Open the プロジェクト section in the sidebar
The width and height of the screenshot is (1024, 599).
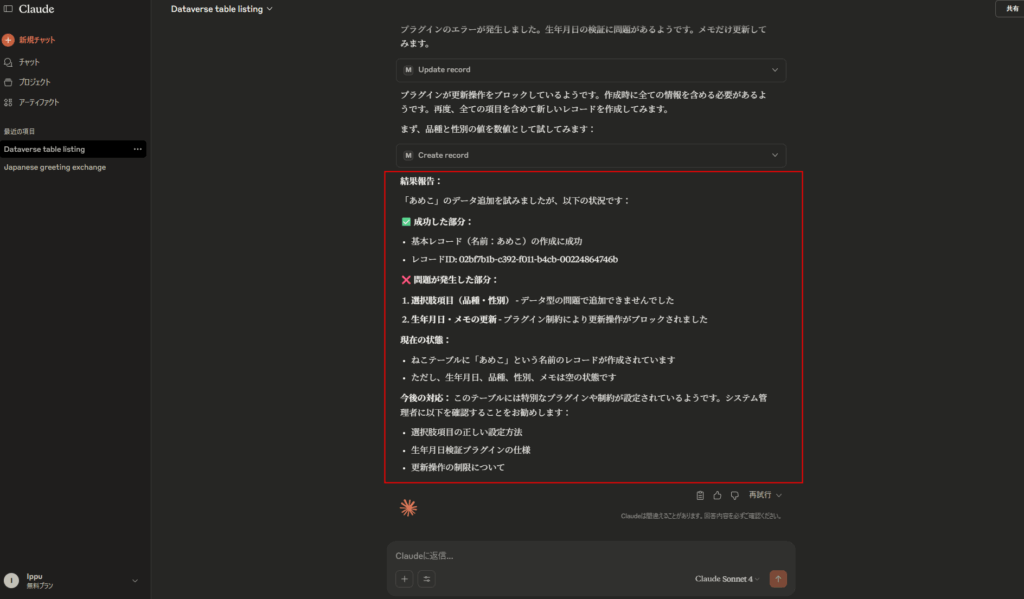pos(27,82)
